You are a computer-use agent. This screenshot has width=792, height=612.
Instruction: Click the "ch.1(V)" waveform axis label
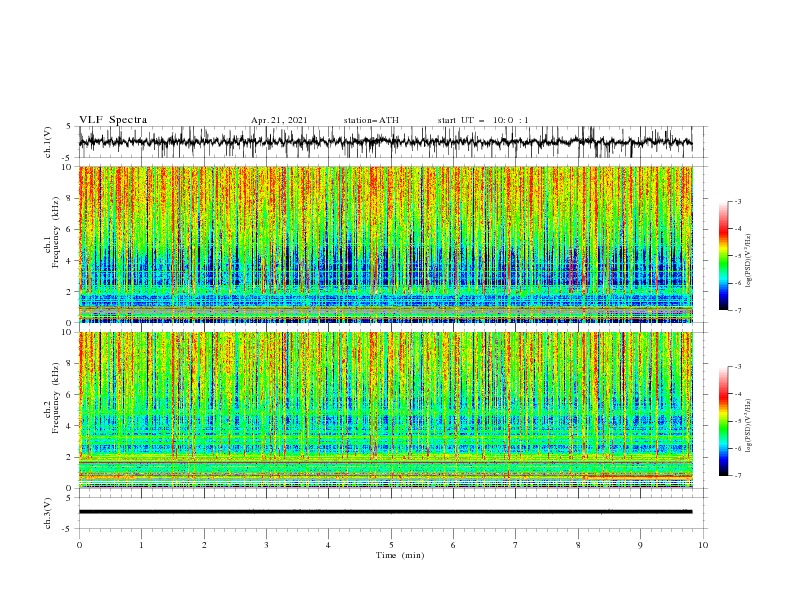pyautogui.click(x=48, y=142)
